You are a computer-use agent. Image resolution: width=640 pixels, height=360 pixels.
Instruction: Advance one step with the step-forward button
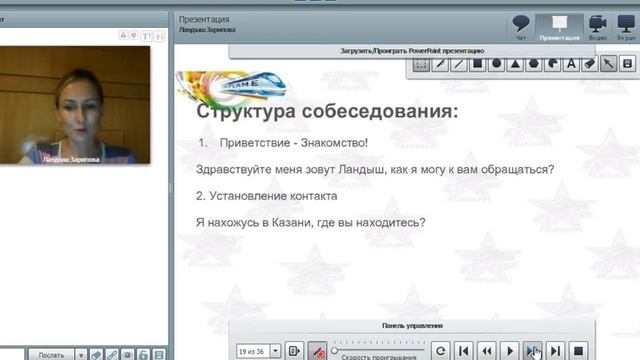pyautogui.click(x=533, y=351)
